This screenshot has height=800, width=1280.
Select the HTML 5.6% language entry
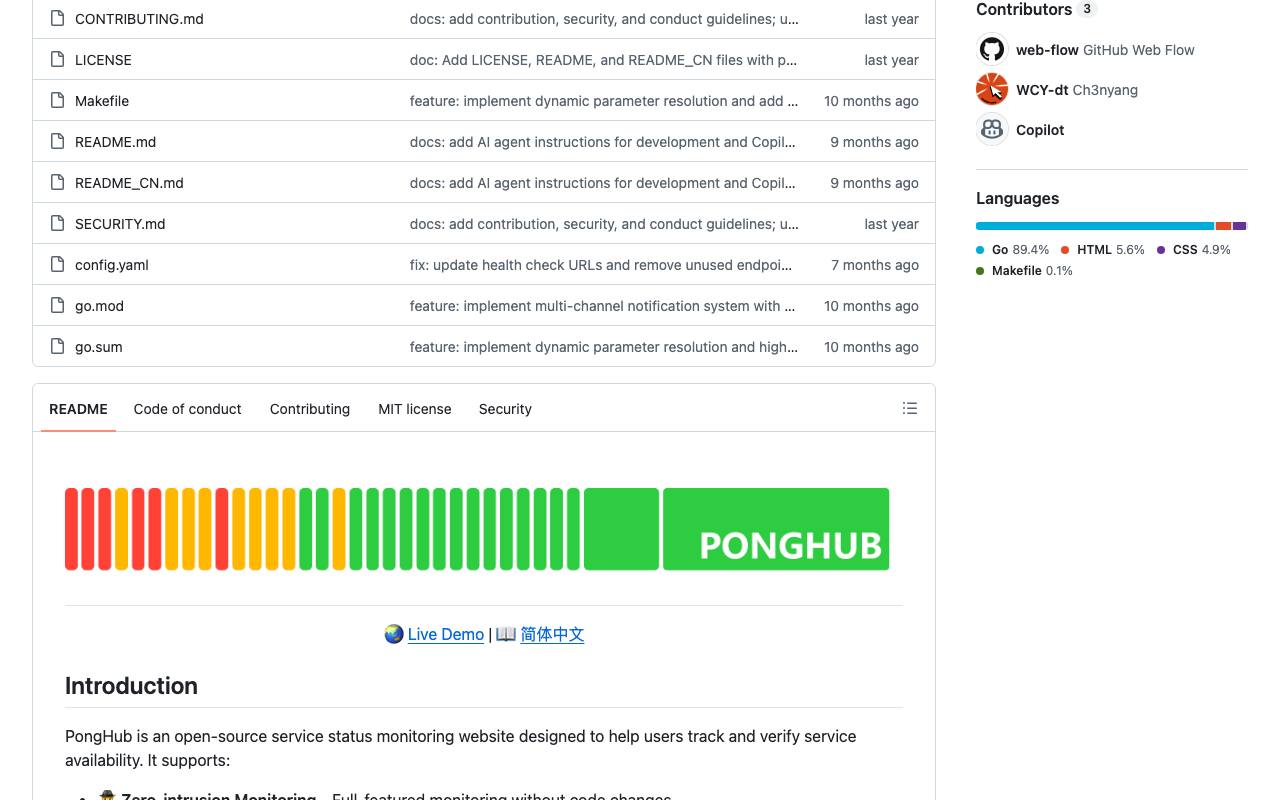pos(1102,249)
